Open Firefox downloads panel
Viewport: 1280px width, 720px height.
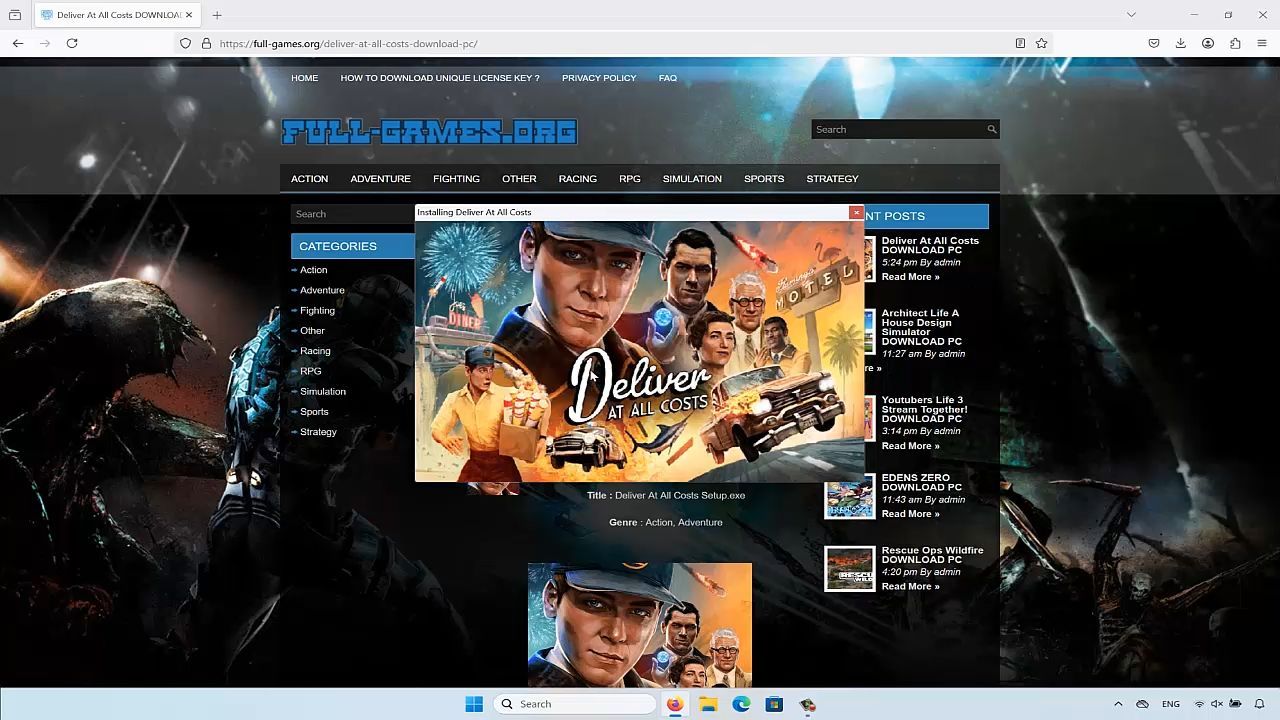(x=1180, y=43)
